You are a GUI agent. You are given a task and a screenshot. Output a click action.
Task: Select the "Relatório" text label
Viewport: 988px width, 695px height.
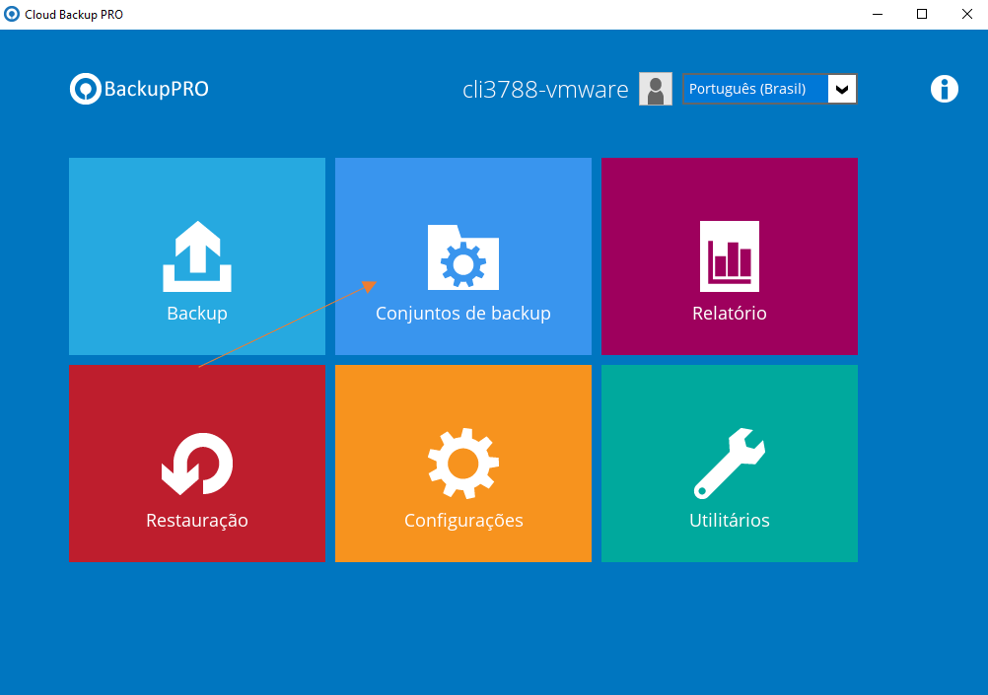coord(729,313)
